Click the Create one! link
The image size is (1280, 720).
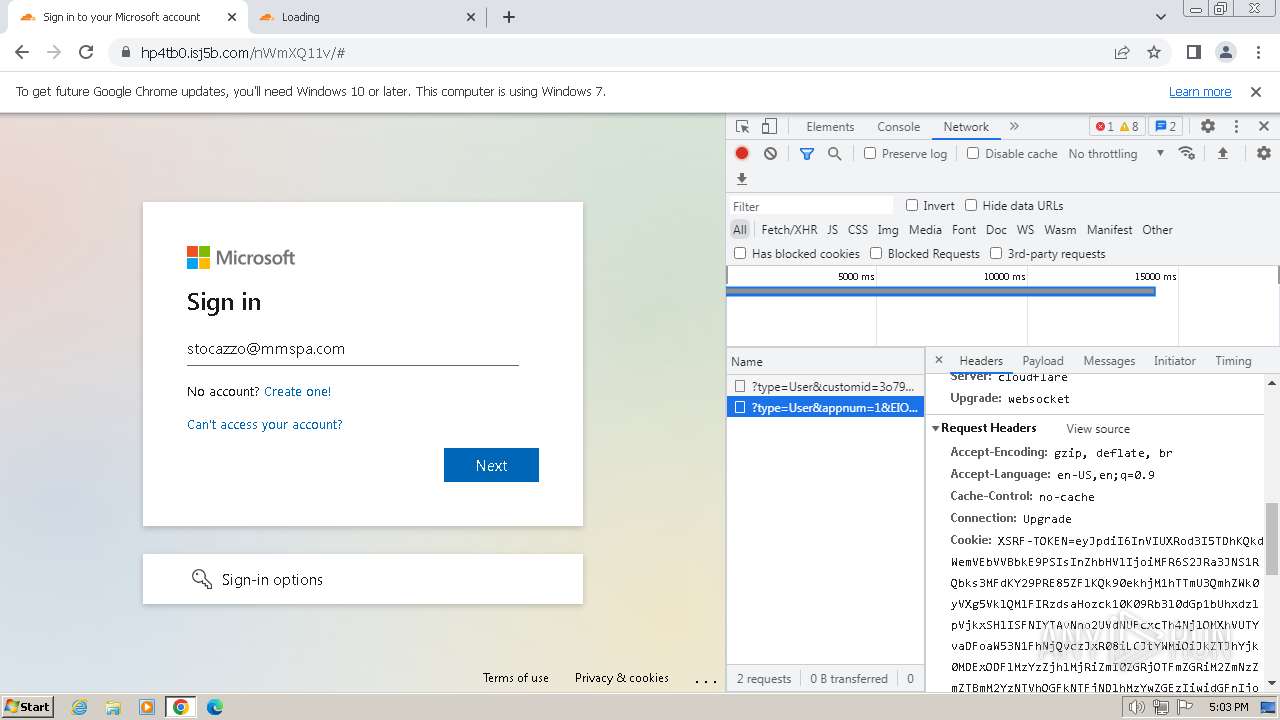(297, 391)
